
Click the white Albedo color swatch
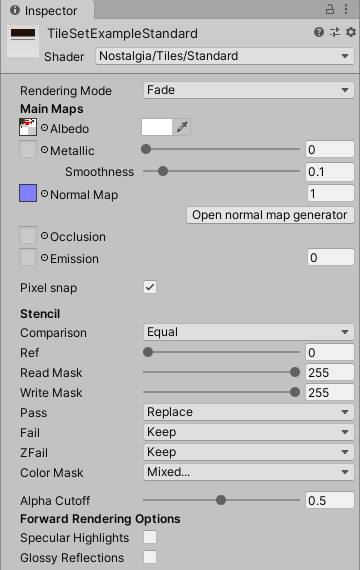(x=157, y=127)
